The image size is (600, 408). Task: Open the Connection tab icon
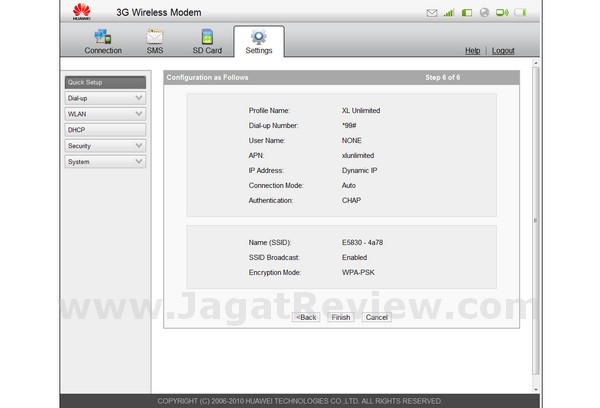click(103, 37)
